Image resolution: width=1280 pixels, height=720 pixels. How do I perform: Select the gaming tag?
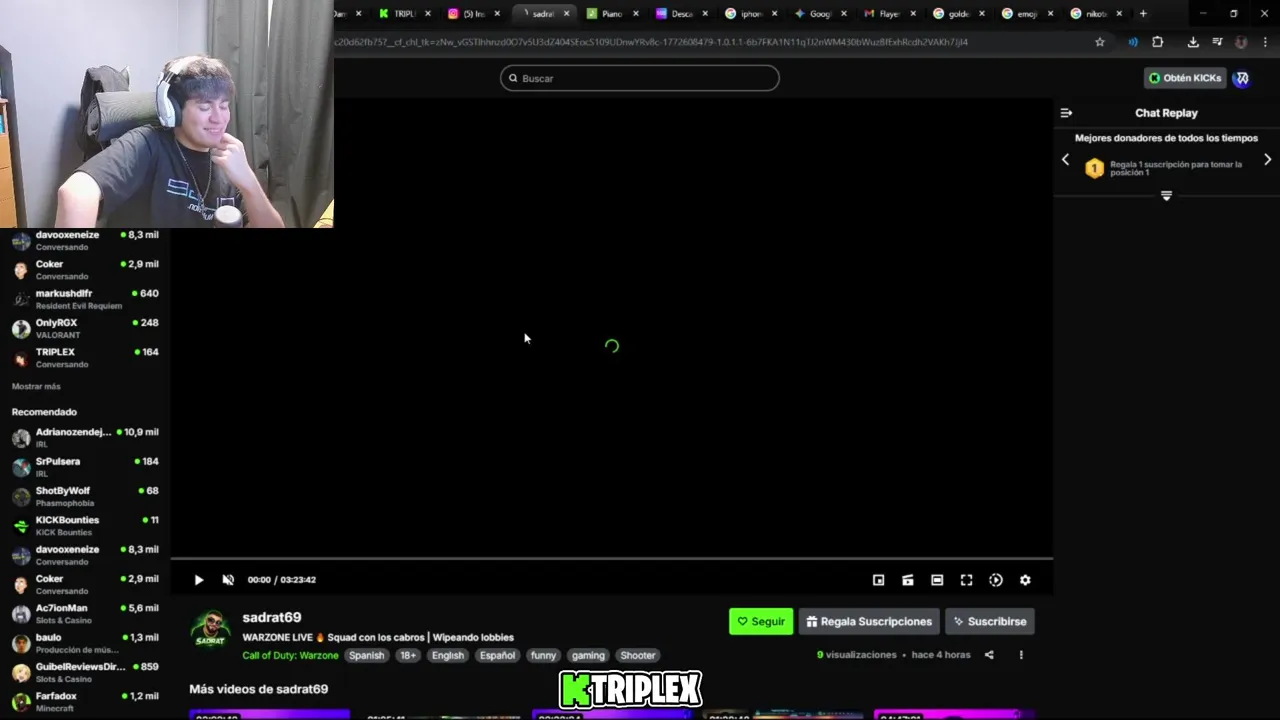(x=588, y=656)
